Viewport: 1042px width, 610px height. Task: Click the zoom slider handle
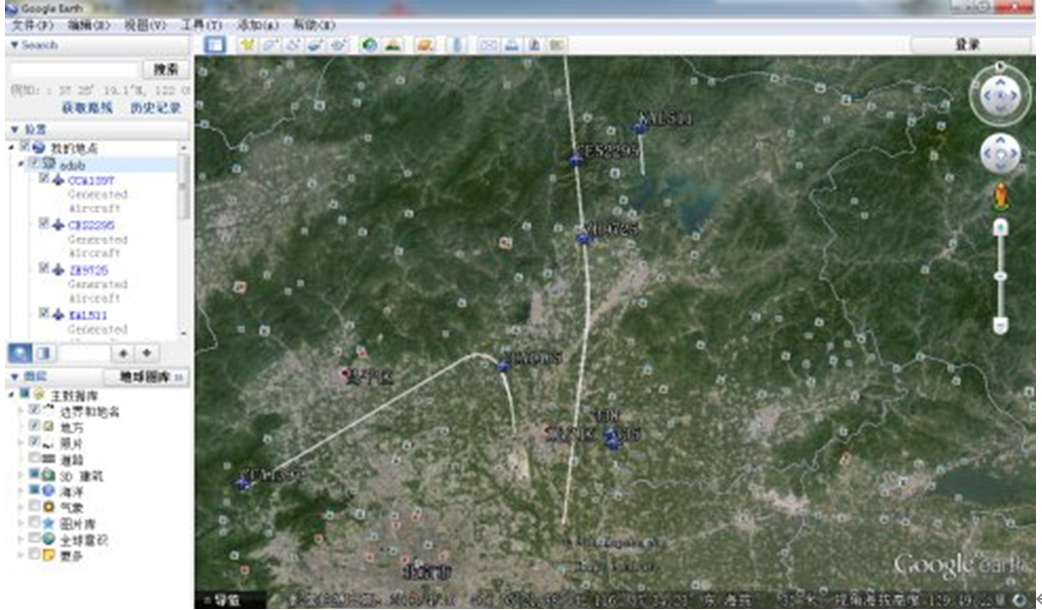click(x=1001, y=276)
